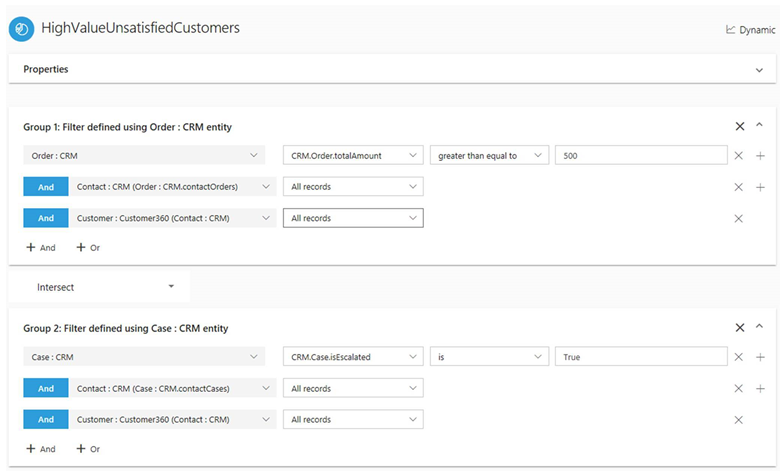782x471 pixels.
Task: Open the Case : CRM entity dropdown
Action: tap(144, 357)
